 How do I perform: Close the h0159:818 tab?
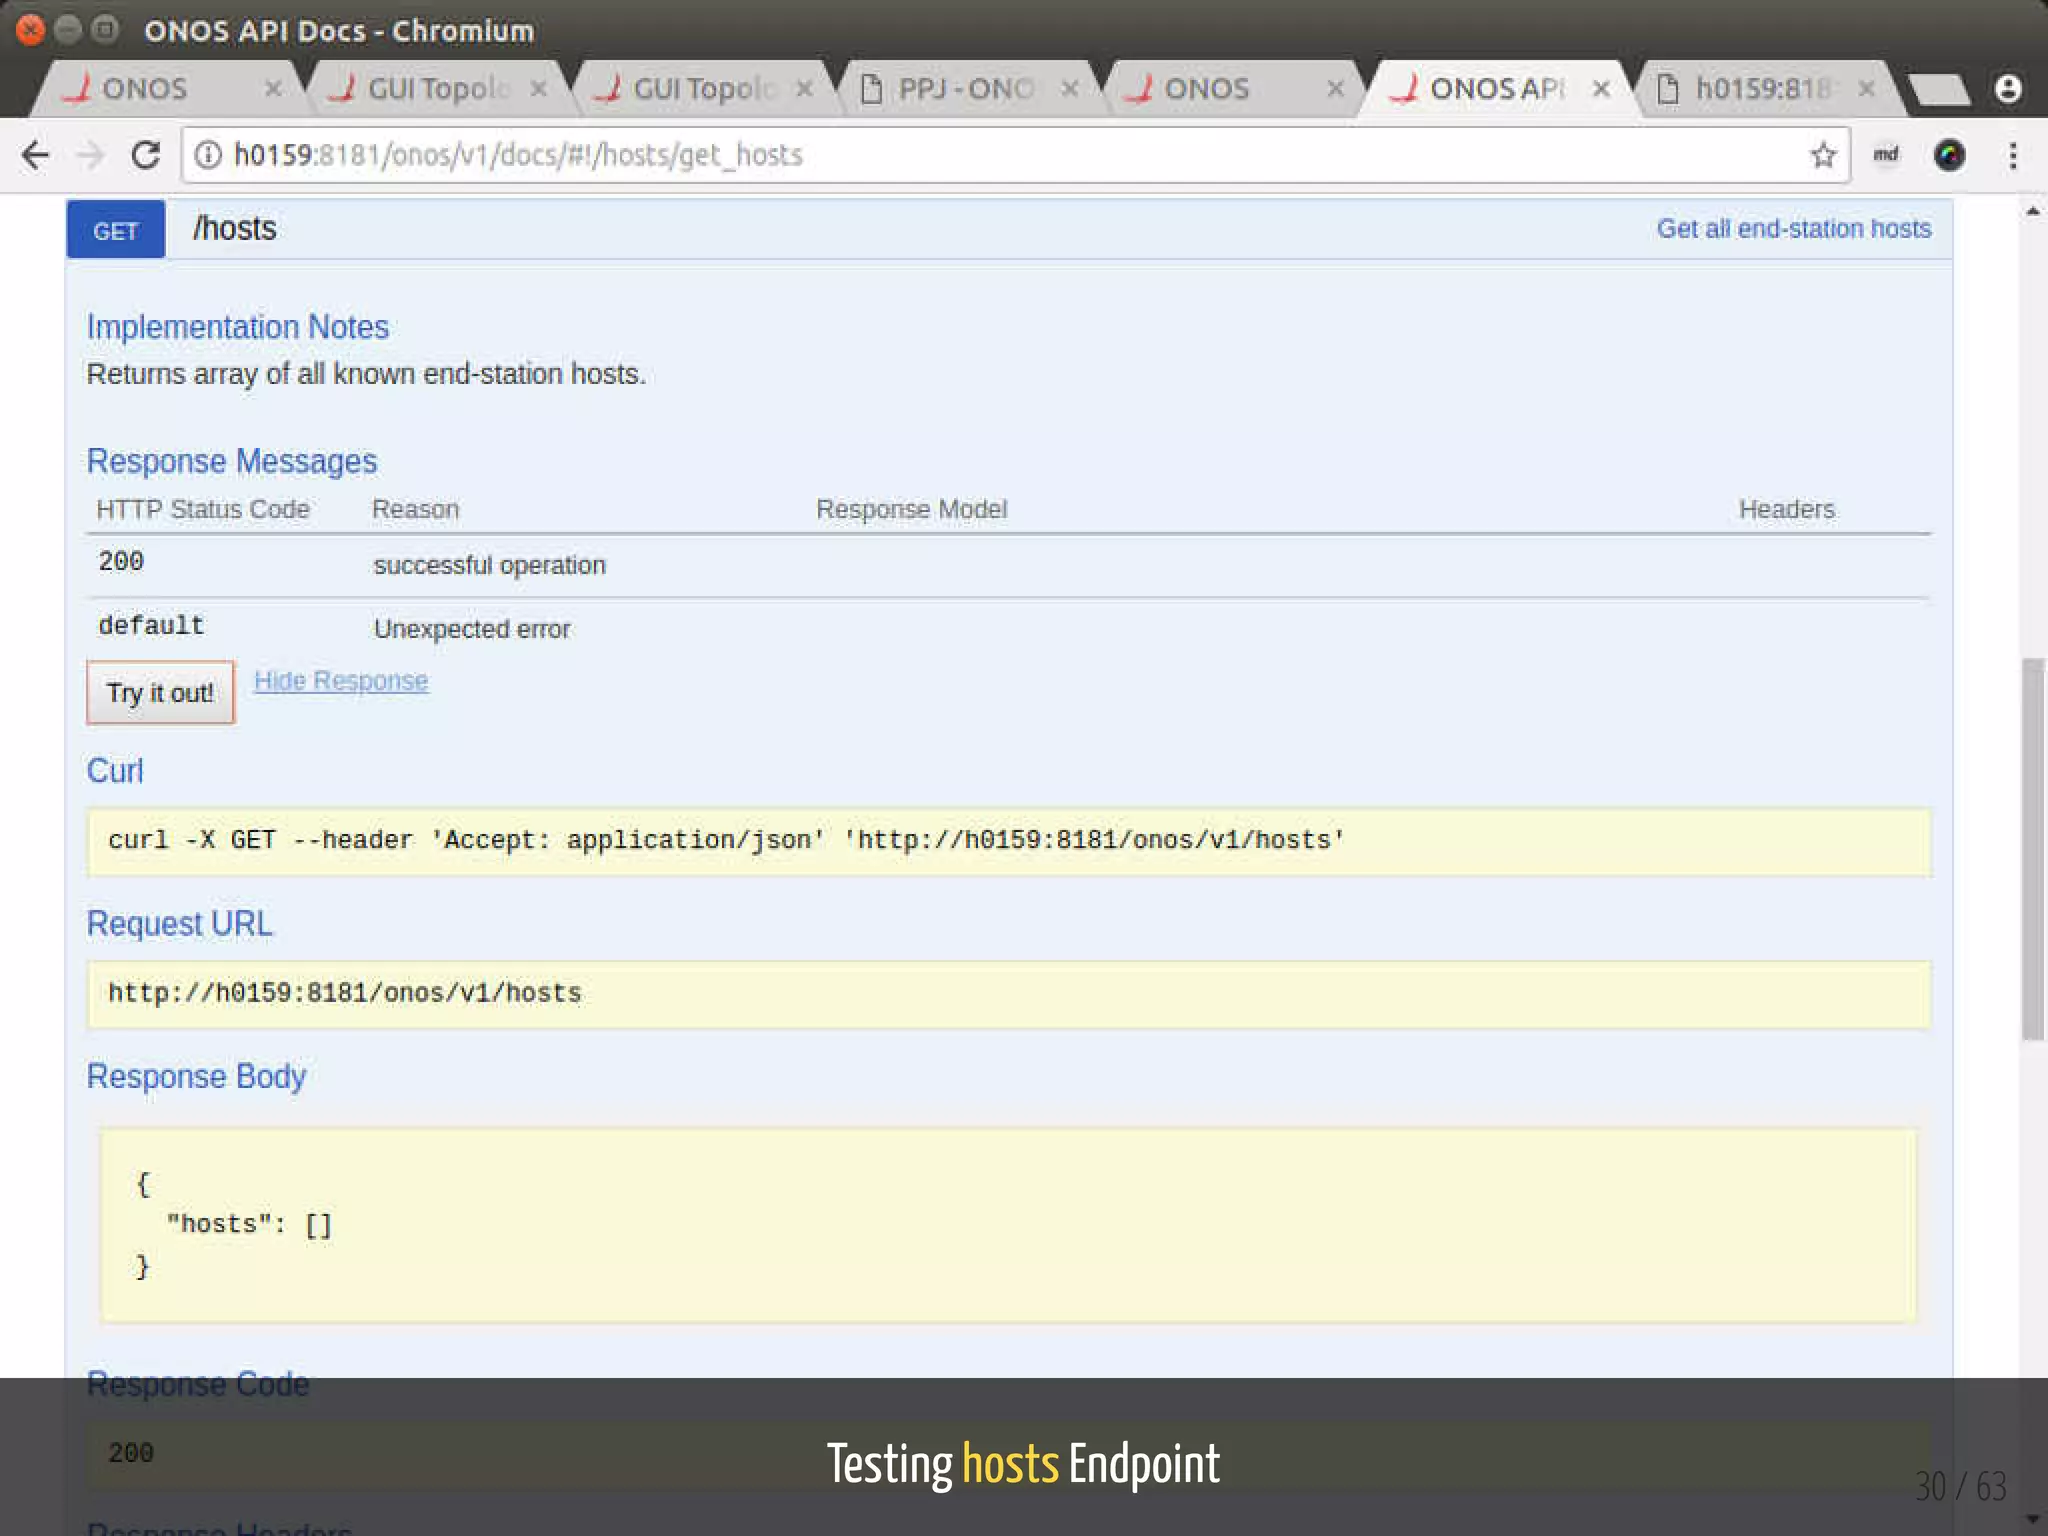click(x=1866, y=89)
